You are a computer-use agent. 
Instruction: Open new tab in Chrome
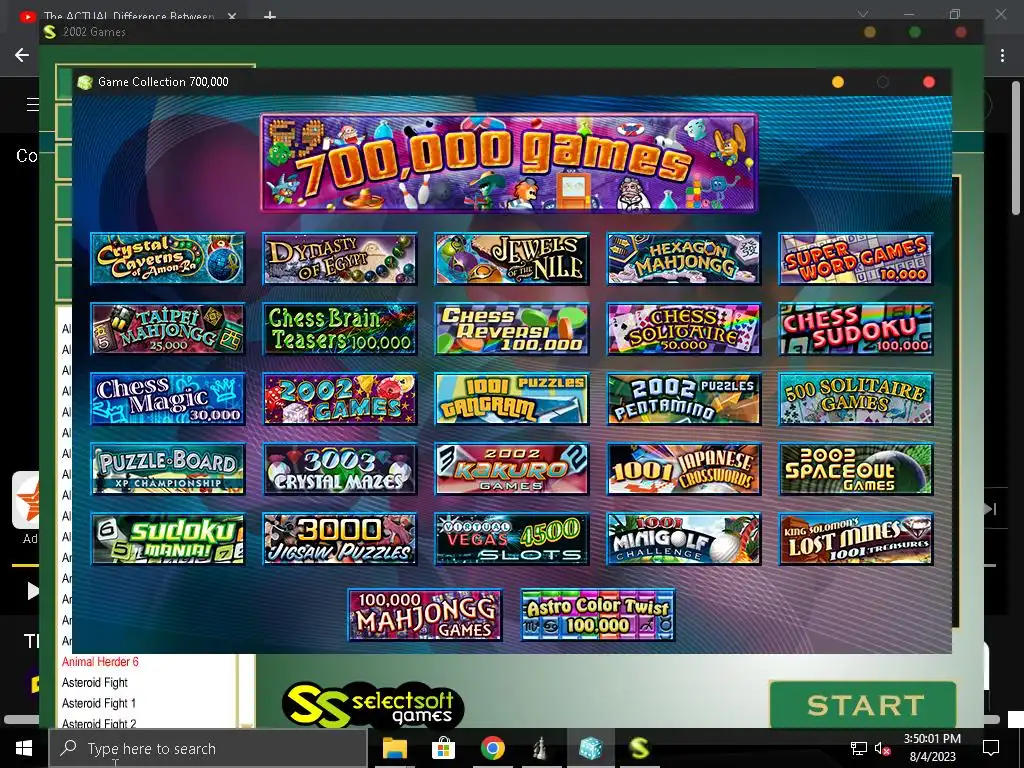pos(270,16)
